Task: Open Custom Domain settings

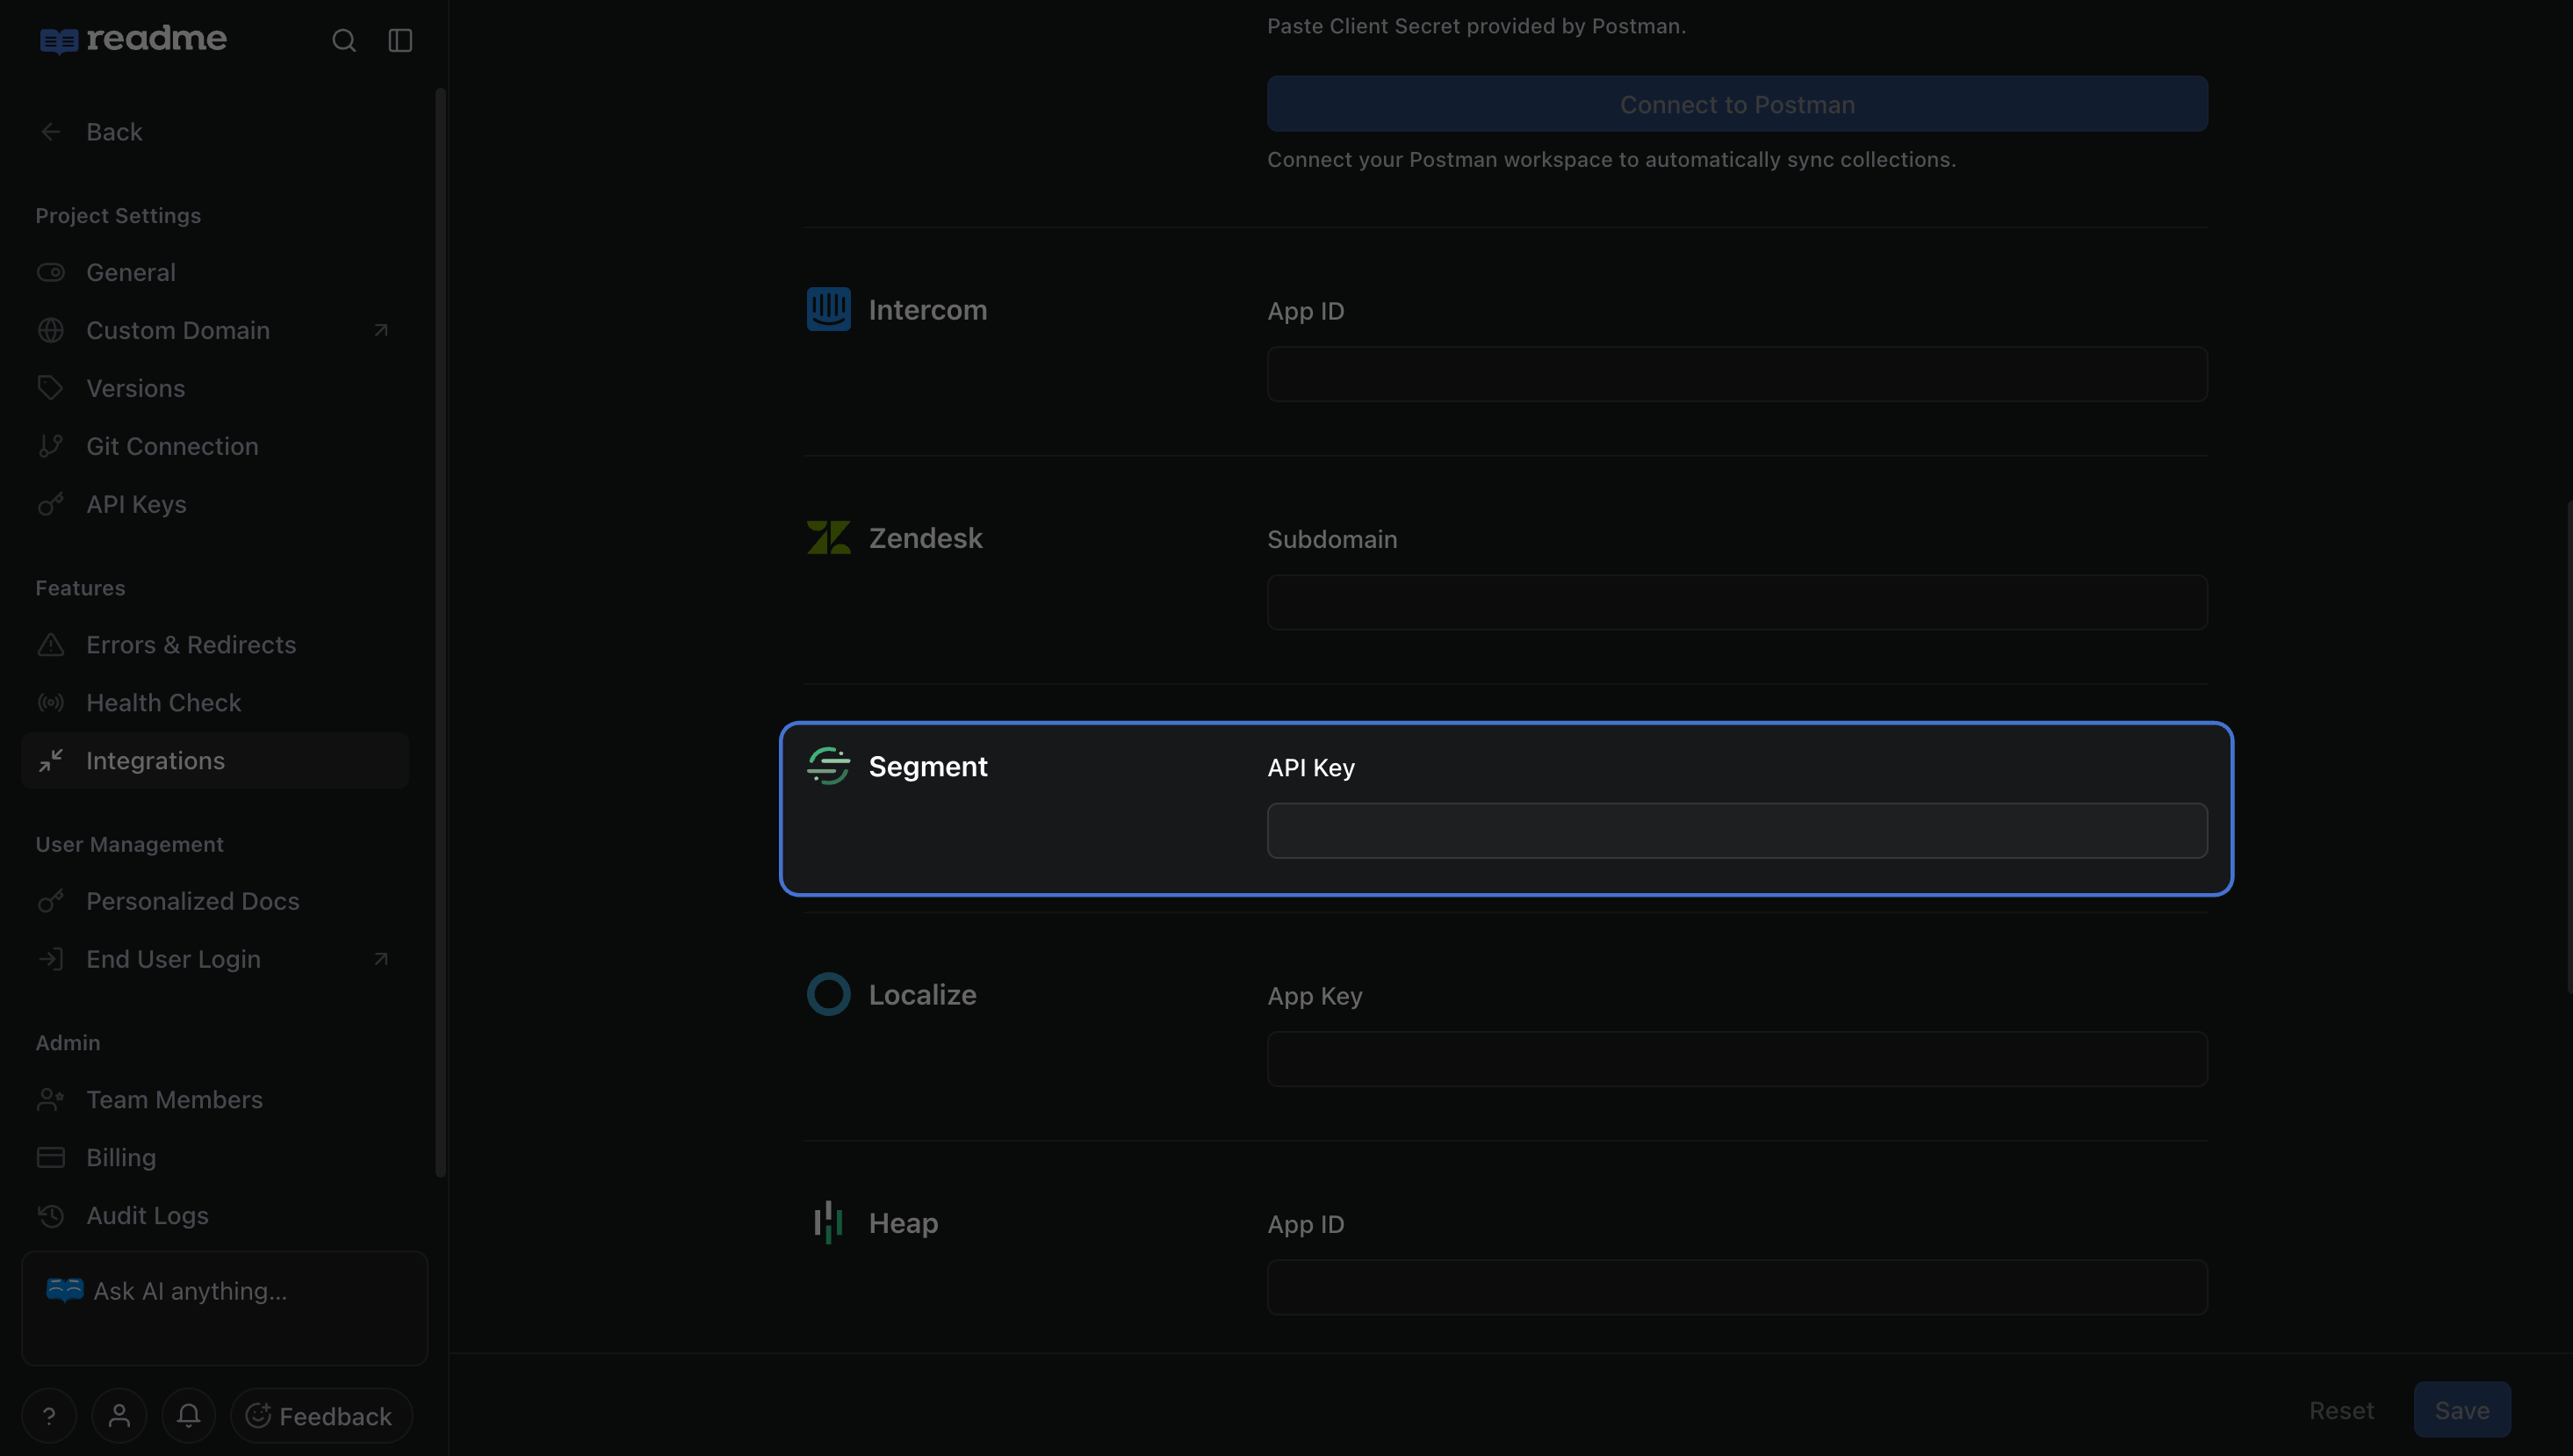Action: 215,330
